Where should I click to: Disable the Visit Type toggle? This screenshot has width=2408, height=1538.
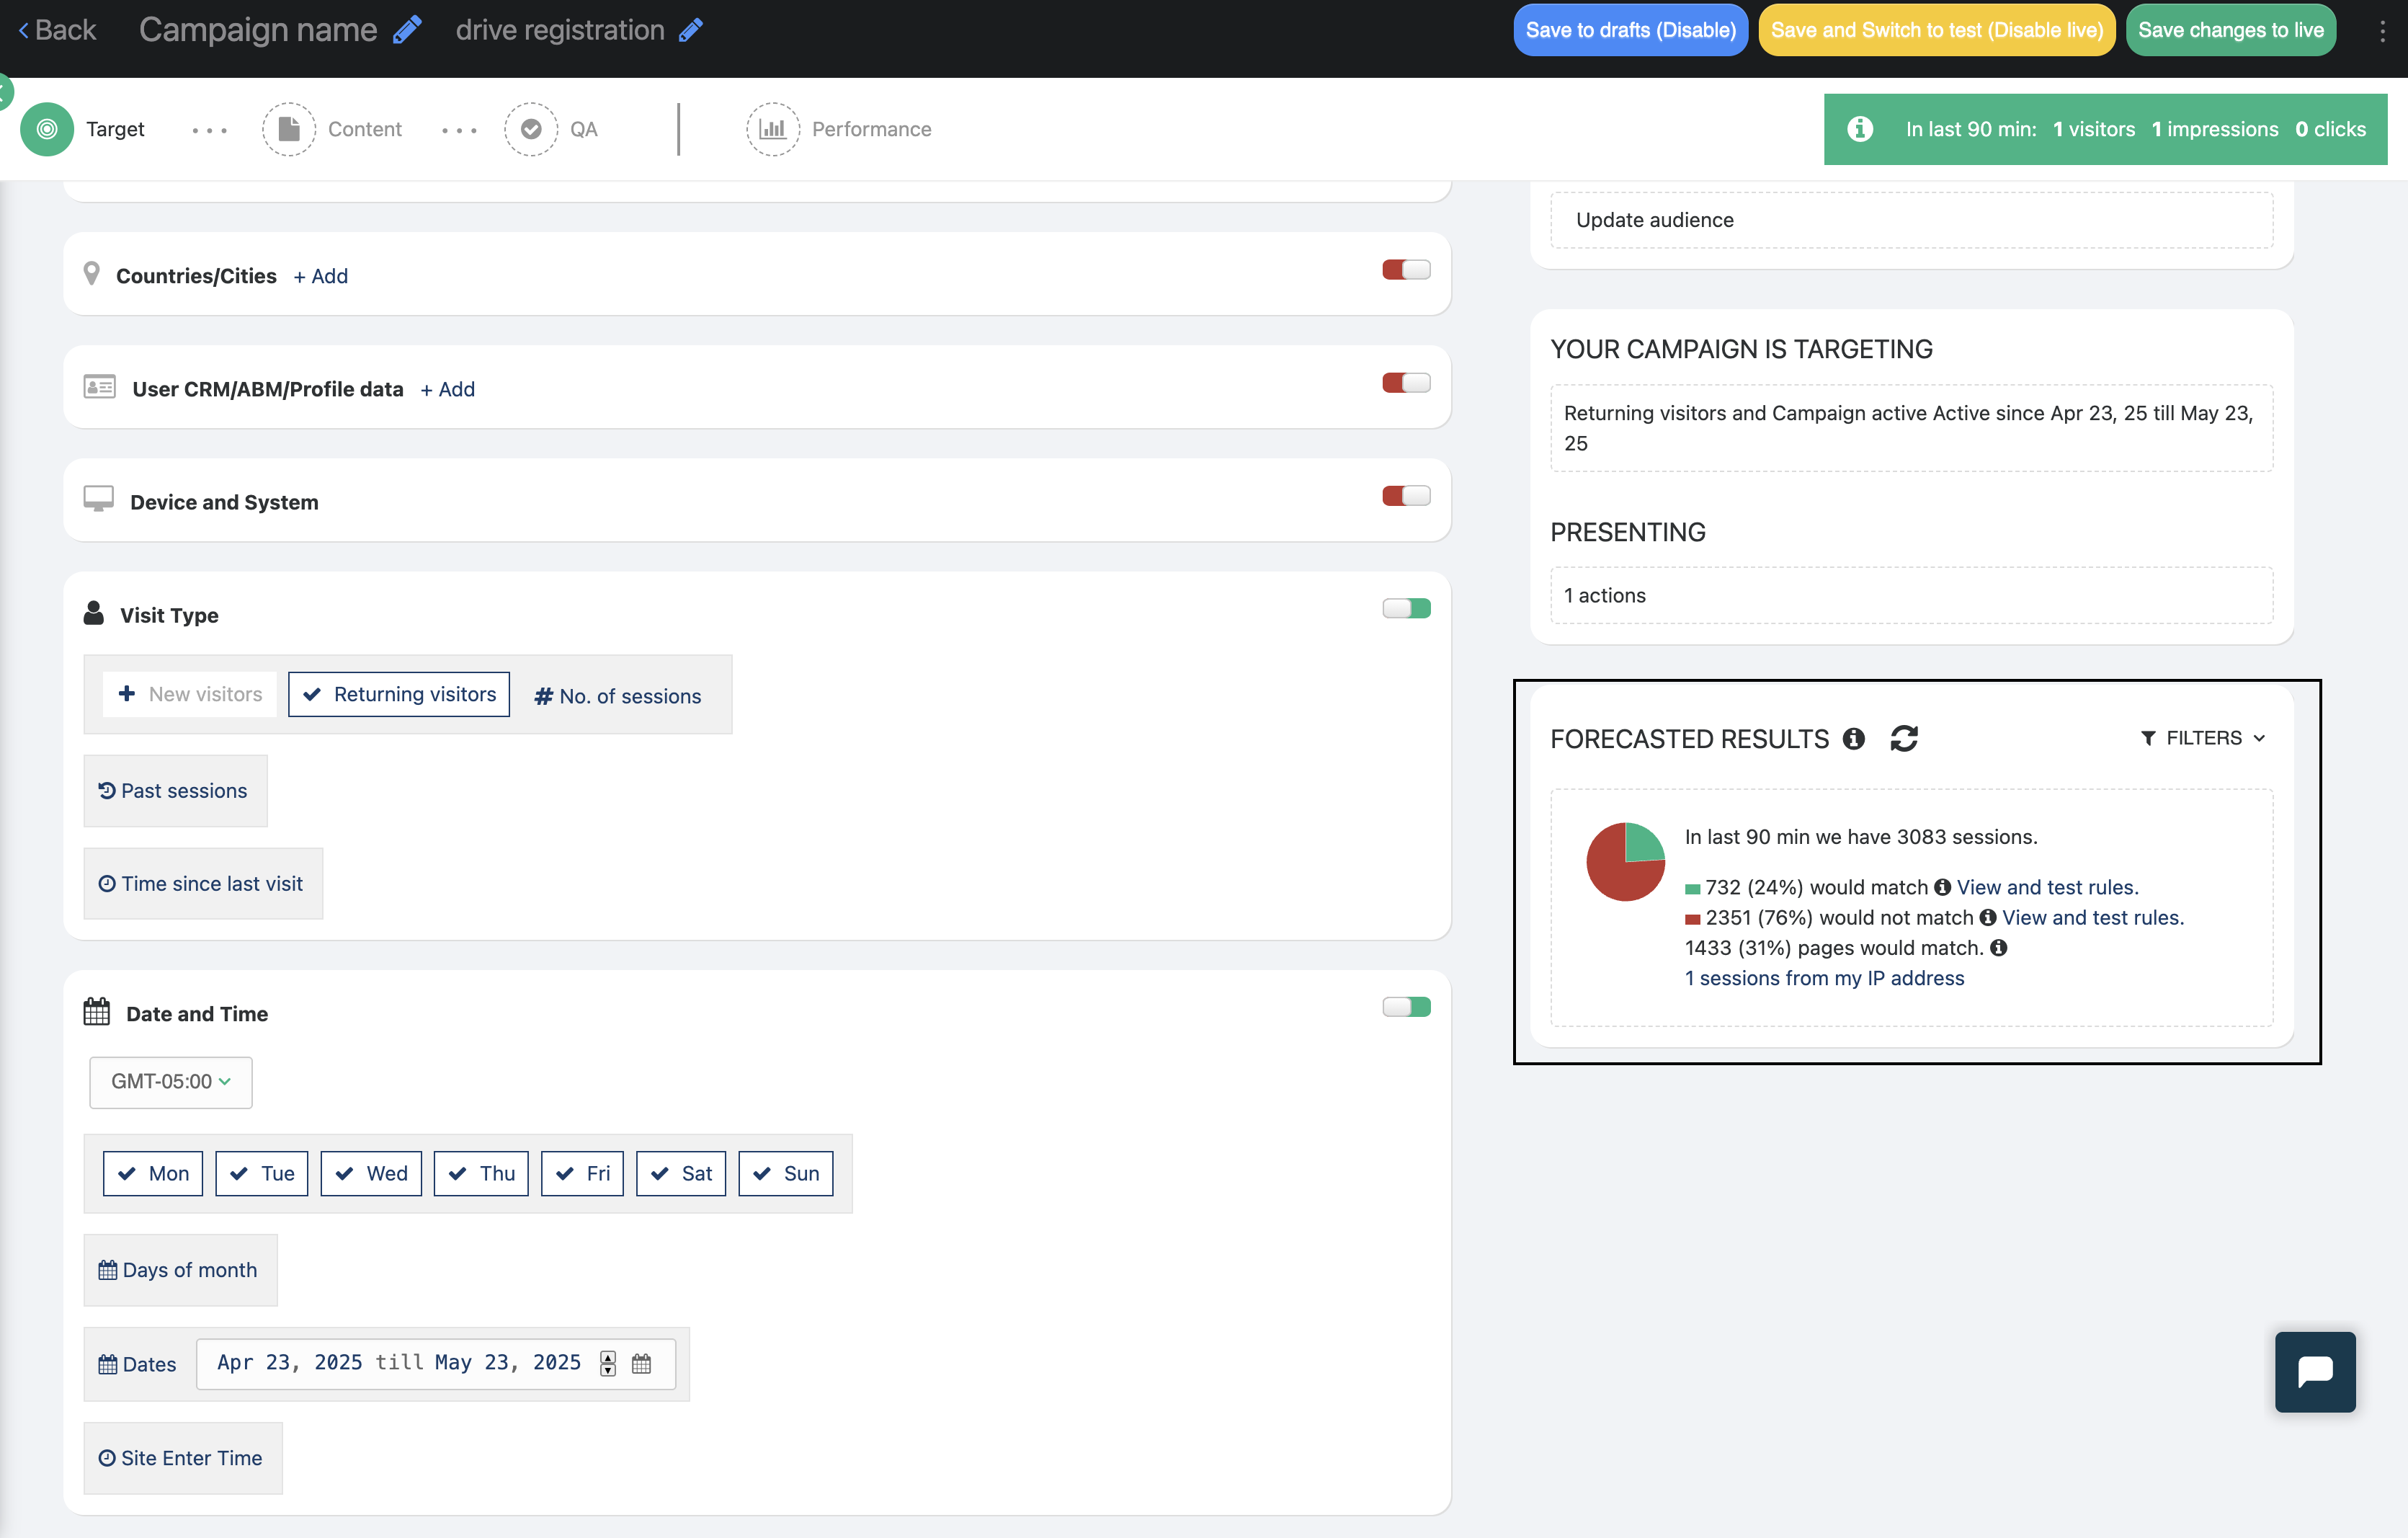coord(1406,609)
